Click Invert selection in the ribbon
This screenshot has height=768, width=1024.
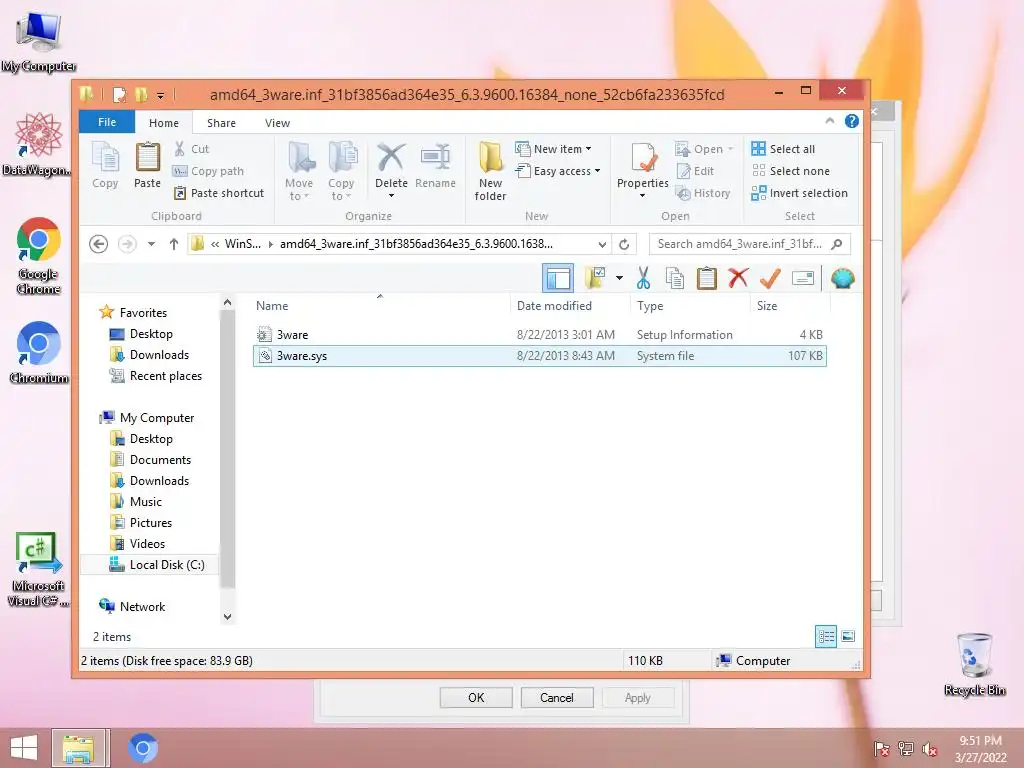point(799,193)
